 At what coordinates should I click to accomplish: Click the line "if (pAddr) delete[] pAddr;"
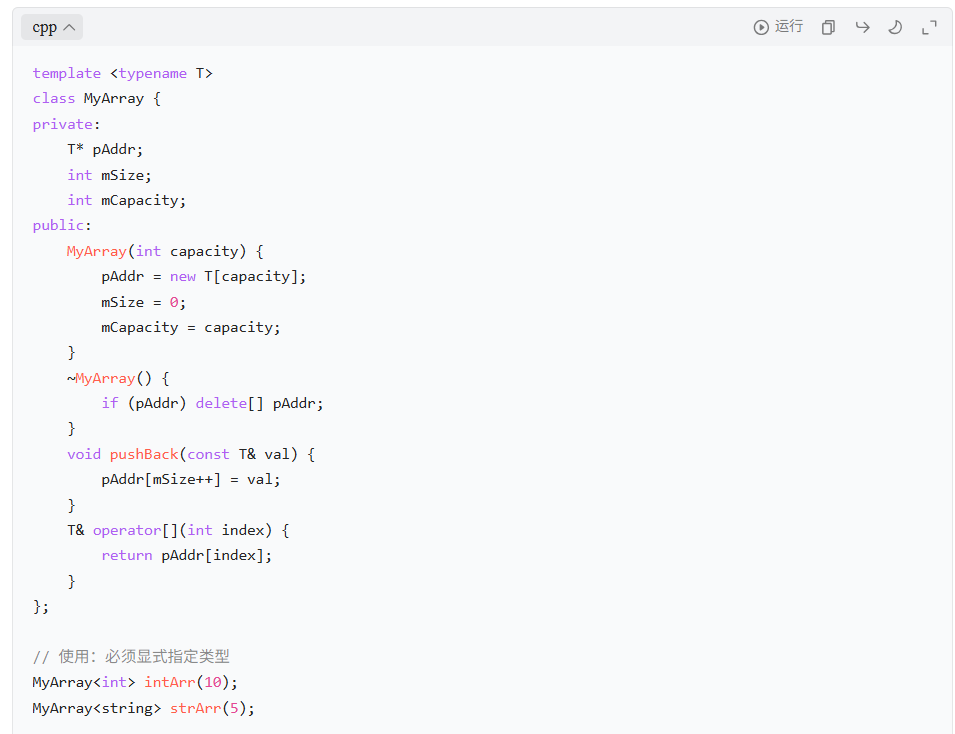coord(213,403)
